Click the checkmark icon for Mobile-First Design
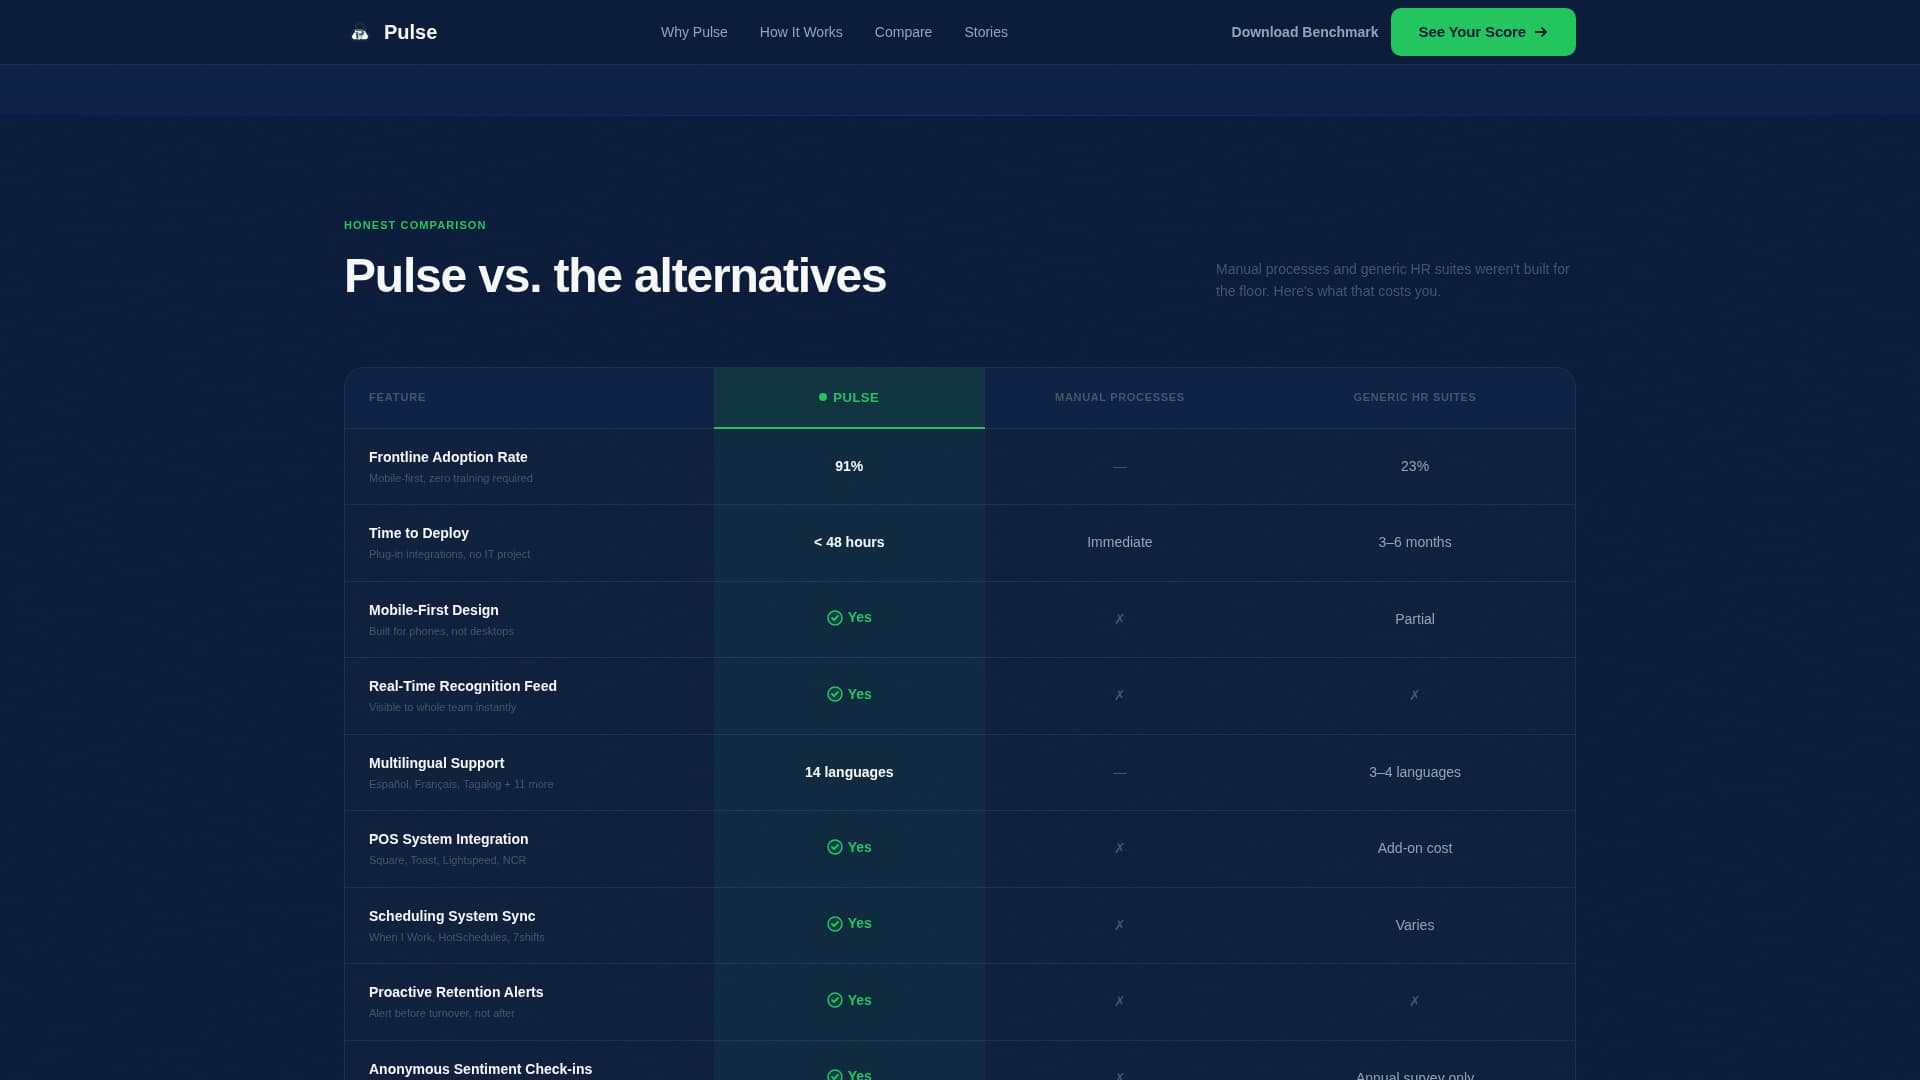Viewport: 1920px width, 1080px height. (x=835, y=618)
